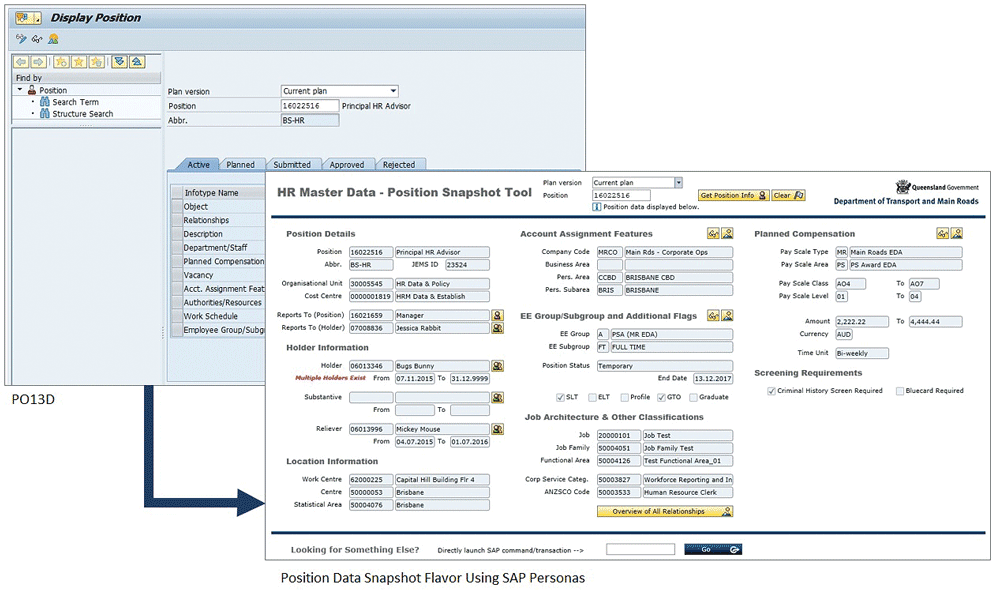This screenshot has height=590, width=1000.
Task: Click person icon beside Reports To (Position) Manager
Action: (497, 315)
